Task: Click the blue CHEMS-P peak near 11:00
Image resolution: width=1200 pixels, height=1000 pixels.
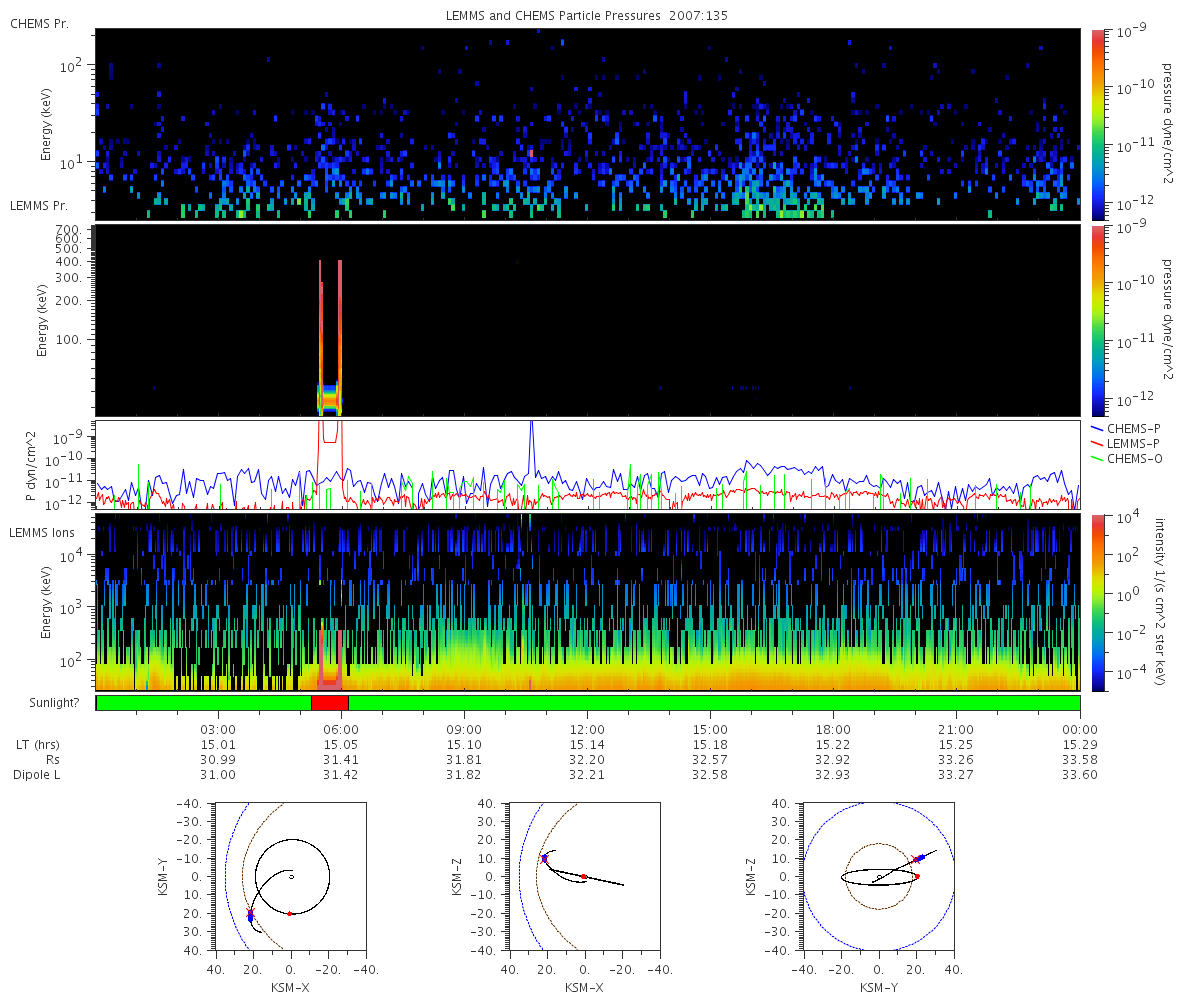Action: click(532, 440)
